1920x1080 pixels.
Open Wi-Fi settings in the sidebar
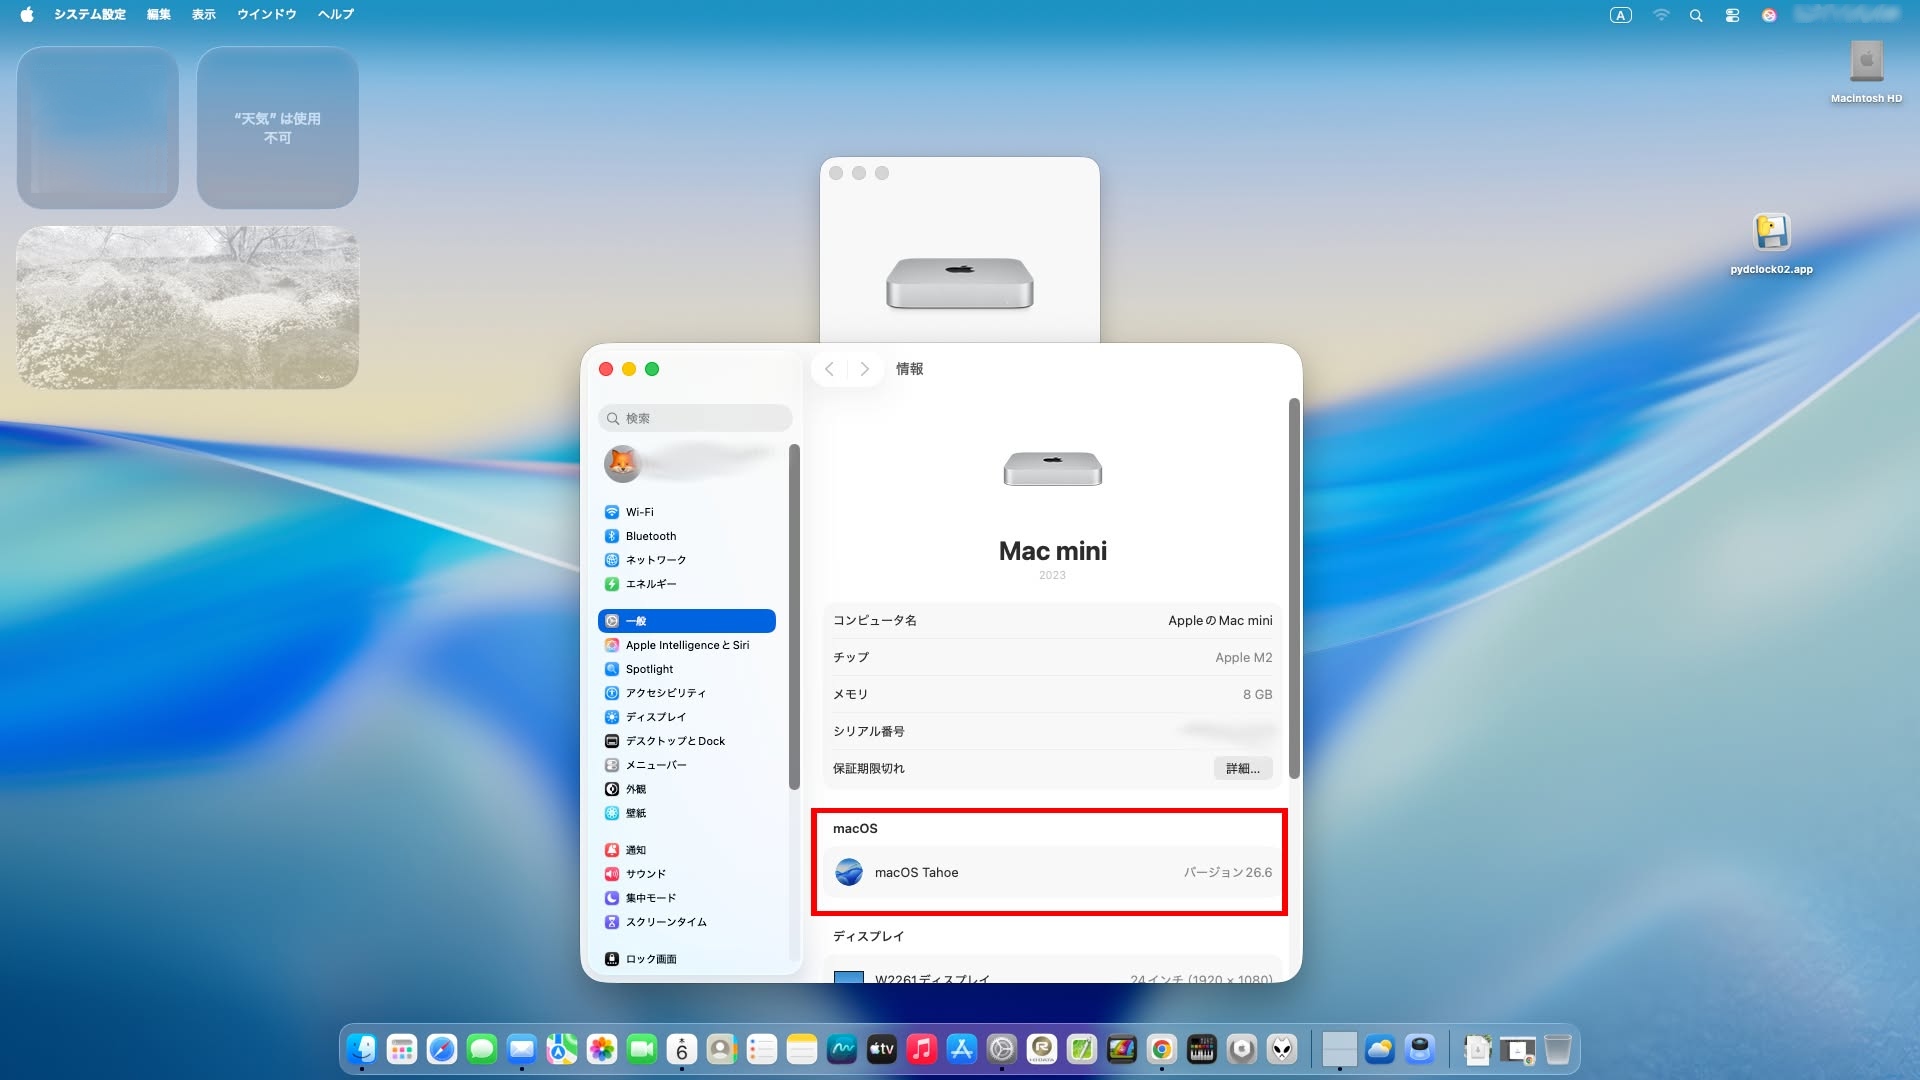(687, 512)
